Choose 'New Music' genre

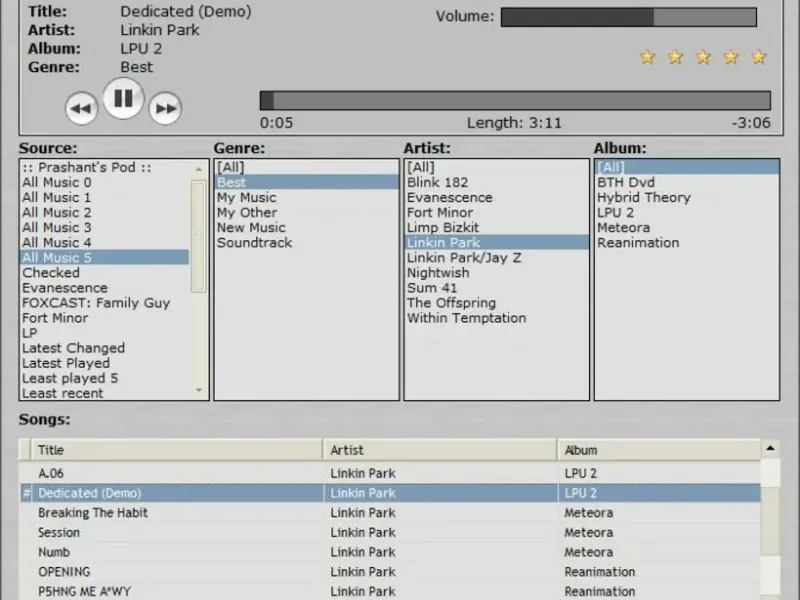(x=307, y=228)
